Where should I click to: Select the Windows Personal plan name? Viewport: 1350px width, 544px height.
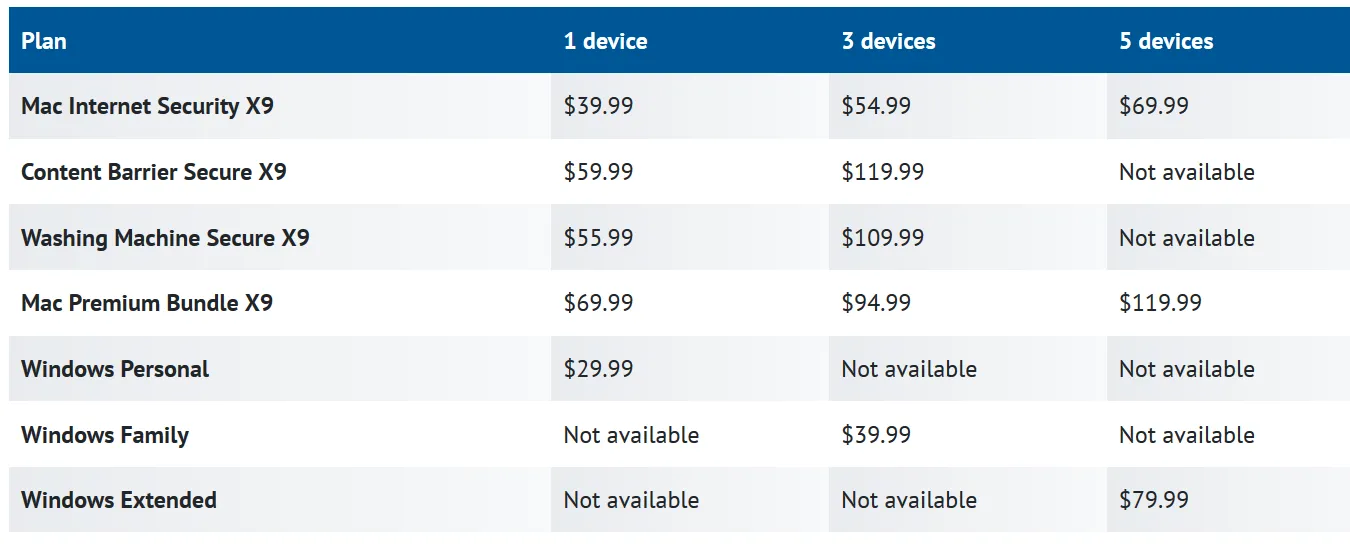coord(115,369)
